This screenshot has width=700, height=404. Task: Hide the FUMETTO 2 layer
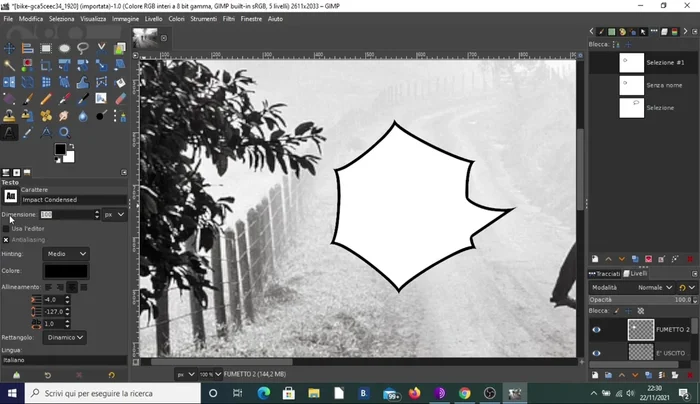(x=597, y=330)
